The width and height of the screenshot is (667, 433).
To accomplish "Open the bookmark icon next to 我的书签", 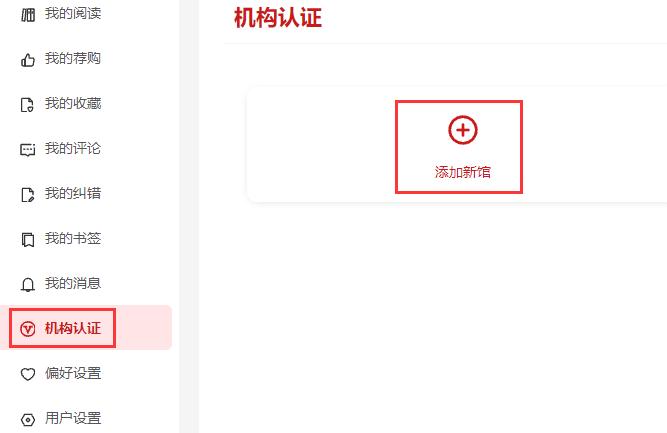I will click(x=28, y=240).
